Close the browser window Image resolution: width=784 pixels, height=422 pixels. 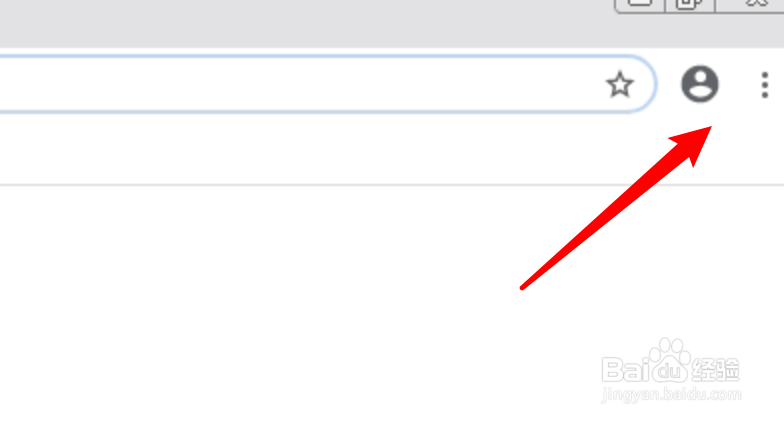[750, 5]
